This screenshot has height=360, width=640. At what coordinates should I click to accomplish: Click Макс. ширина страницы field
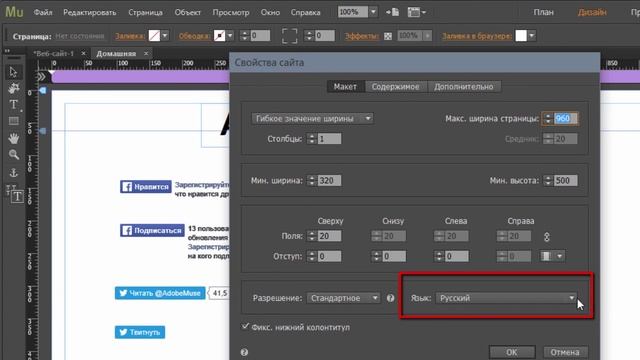pyautogui.click(x=565, y=118)
